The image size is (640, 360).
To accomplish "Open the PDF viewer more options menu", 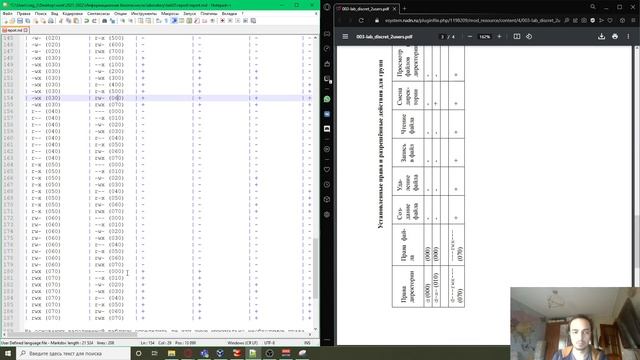I will tap(628, 36).
